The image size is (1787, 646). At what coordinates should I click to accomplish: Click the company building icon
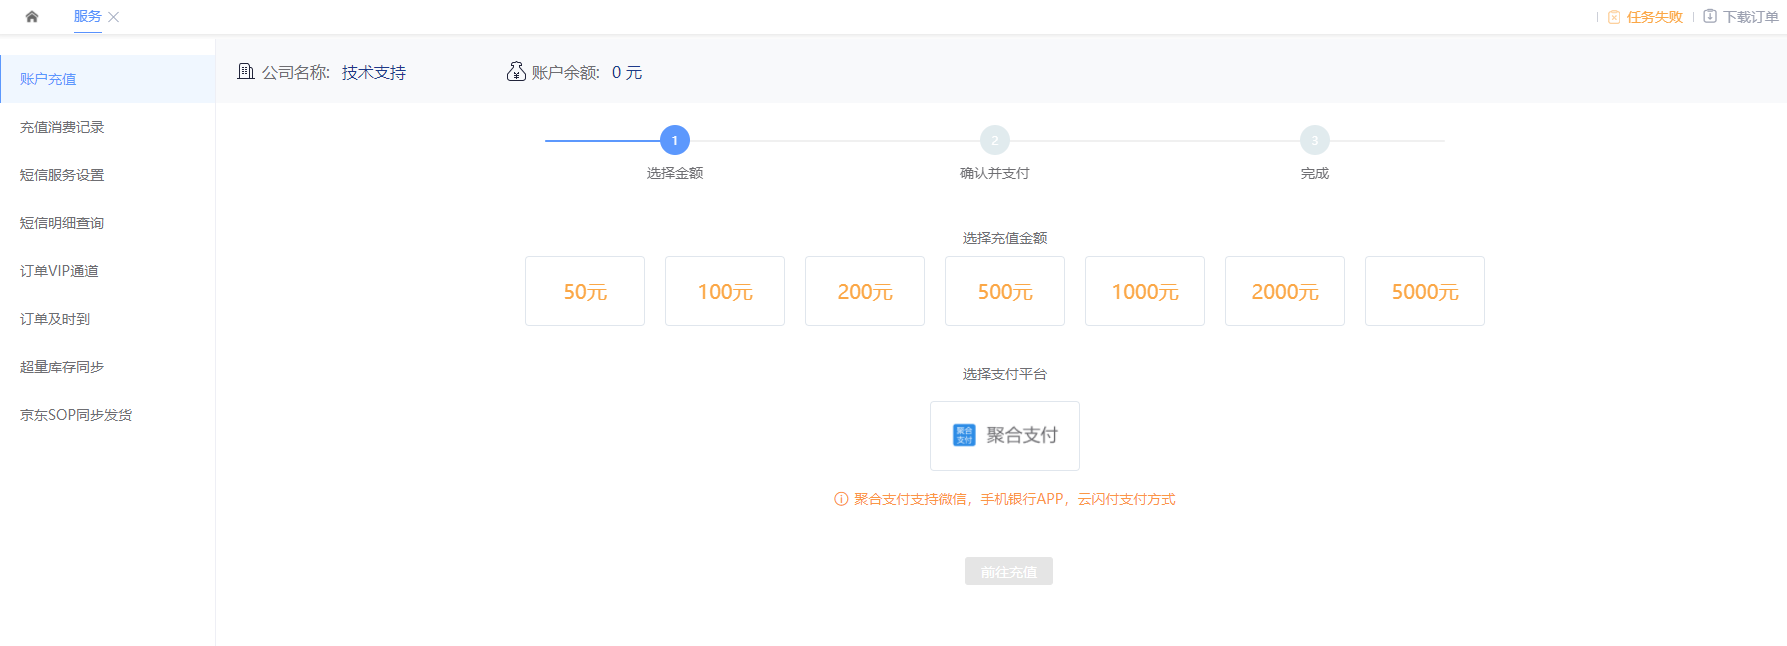tap(246, 71)
